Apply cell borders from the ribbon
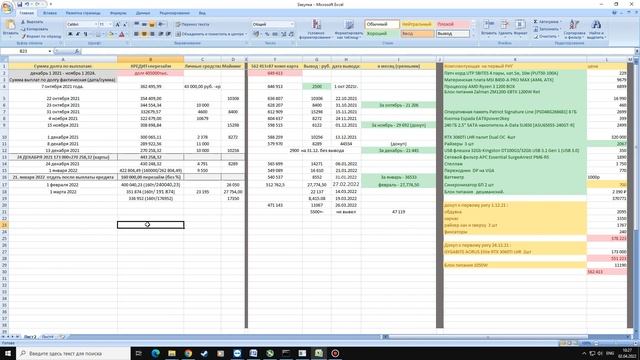The width and height of the screenshot is (640, 360). pos(98,34)
